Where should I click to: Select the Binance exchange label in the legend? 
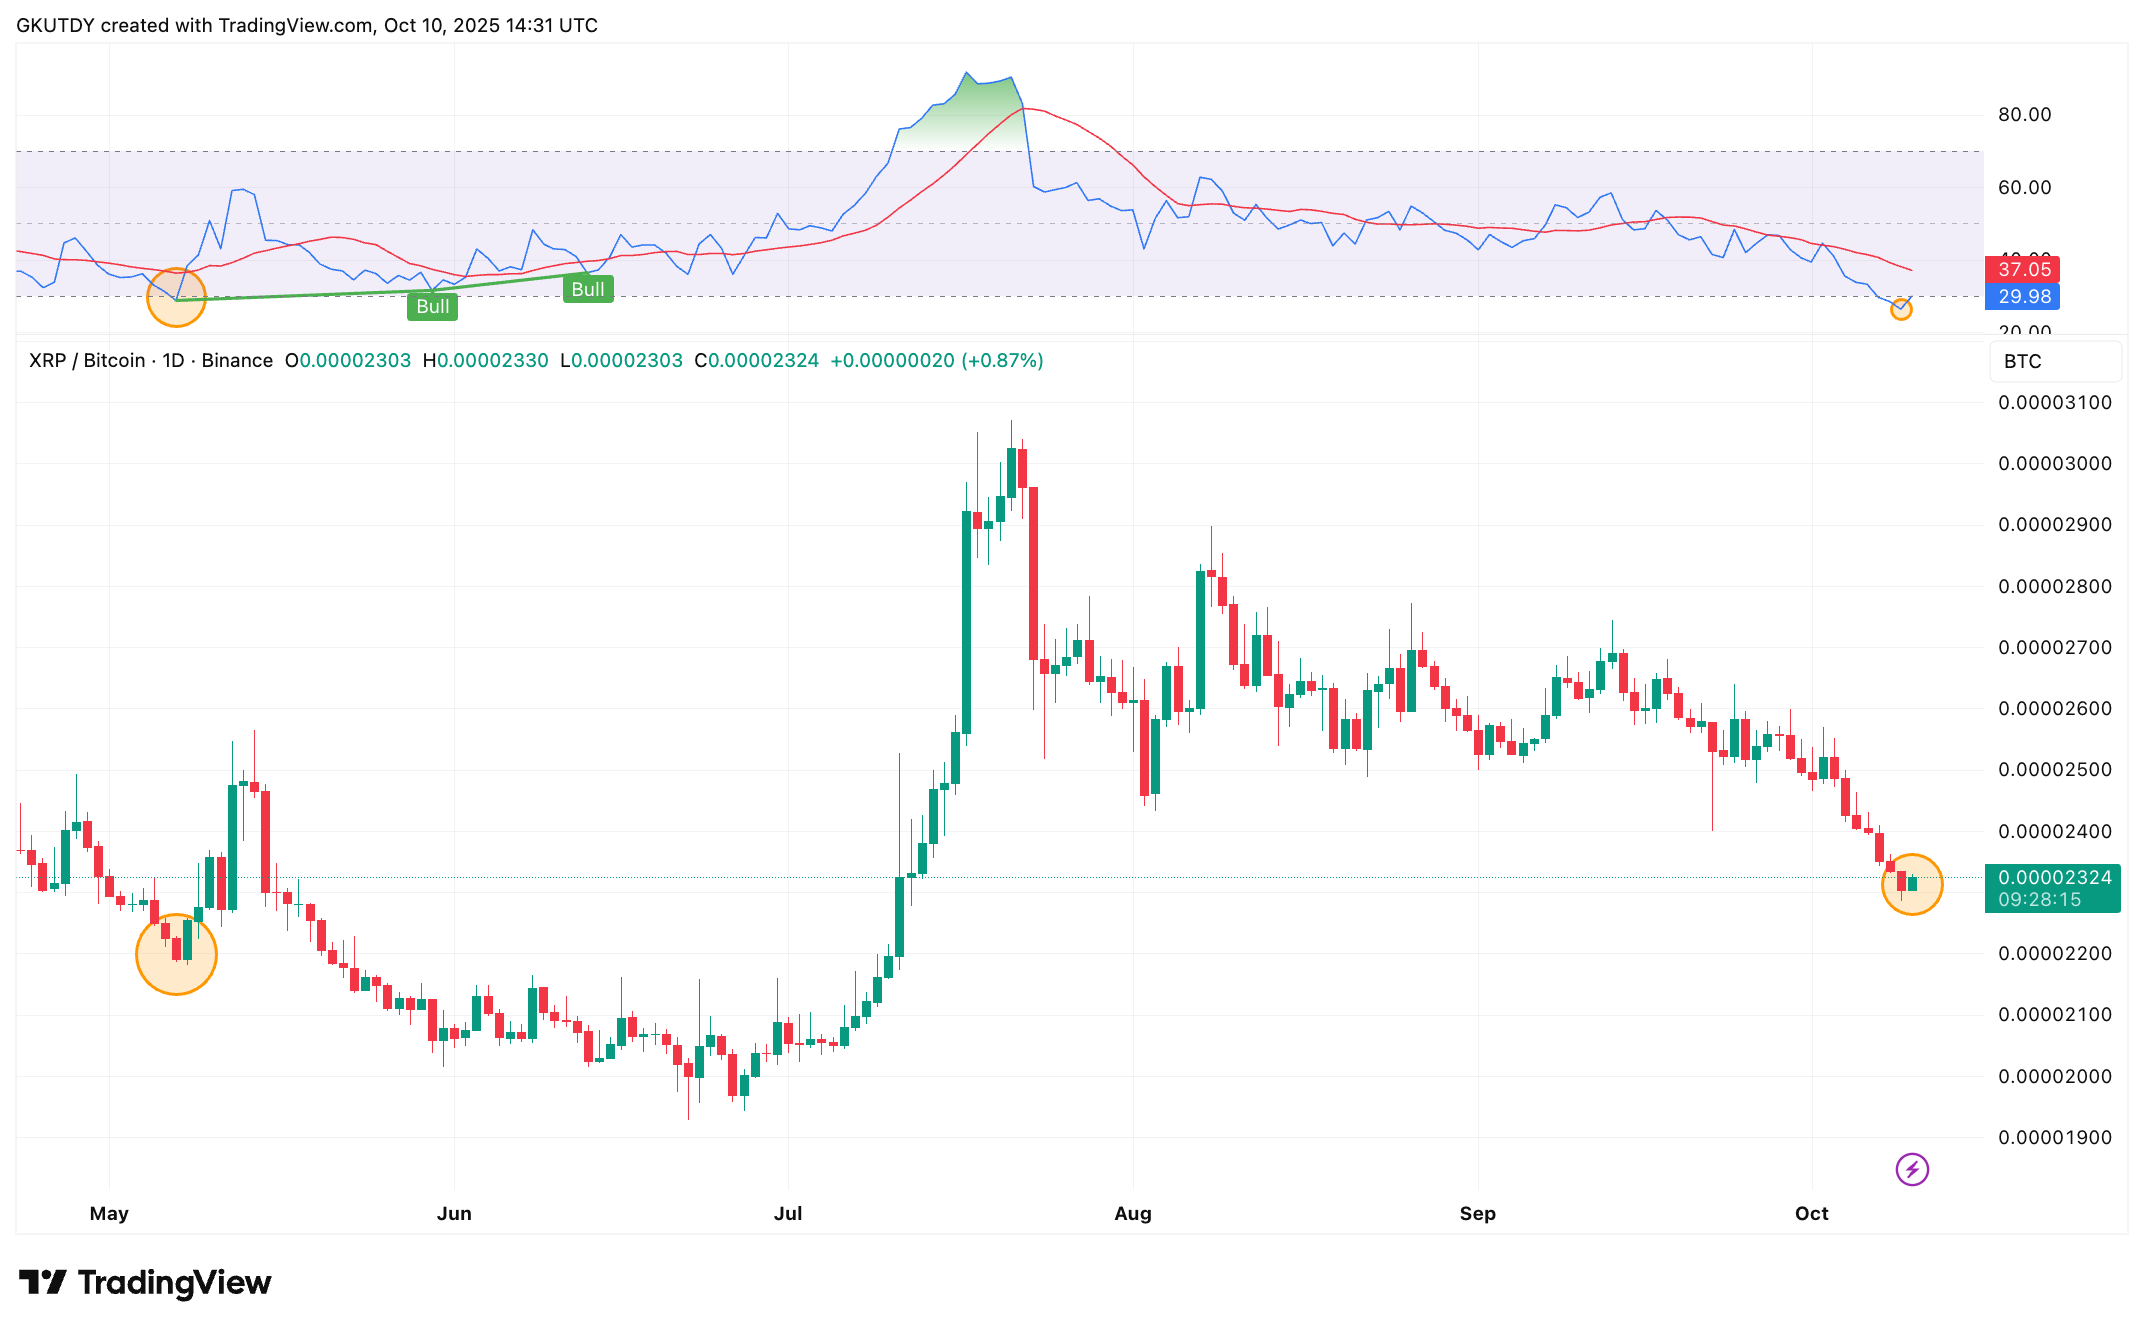pos(237,360)
